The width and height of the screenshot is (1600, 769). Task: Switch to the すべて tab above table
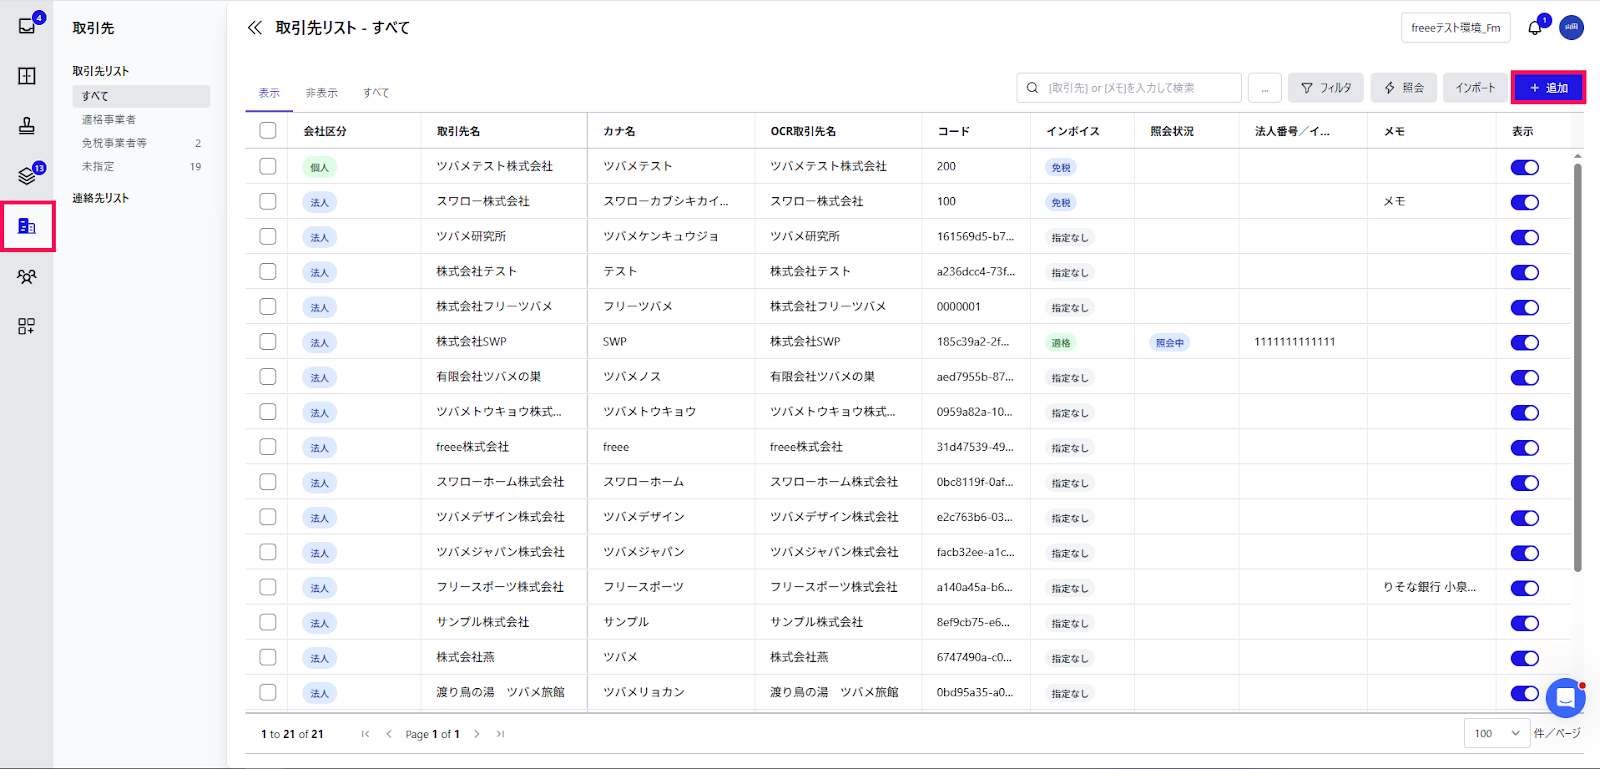(x=376, y=93)
